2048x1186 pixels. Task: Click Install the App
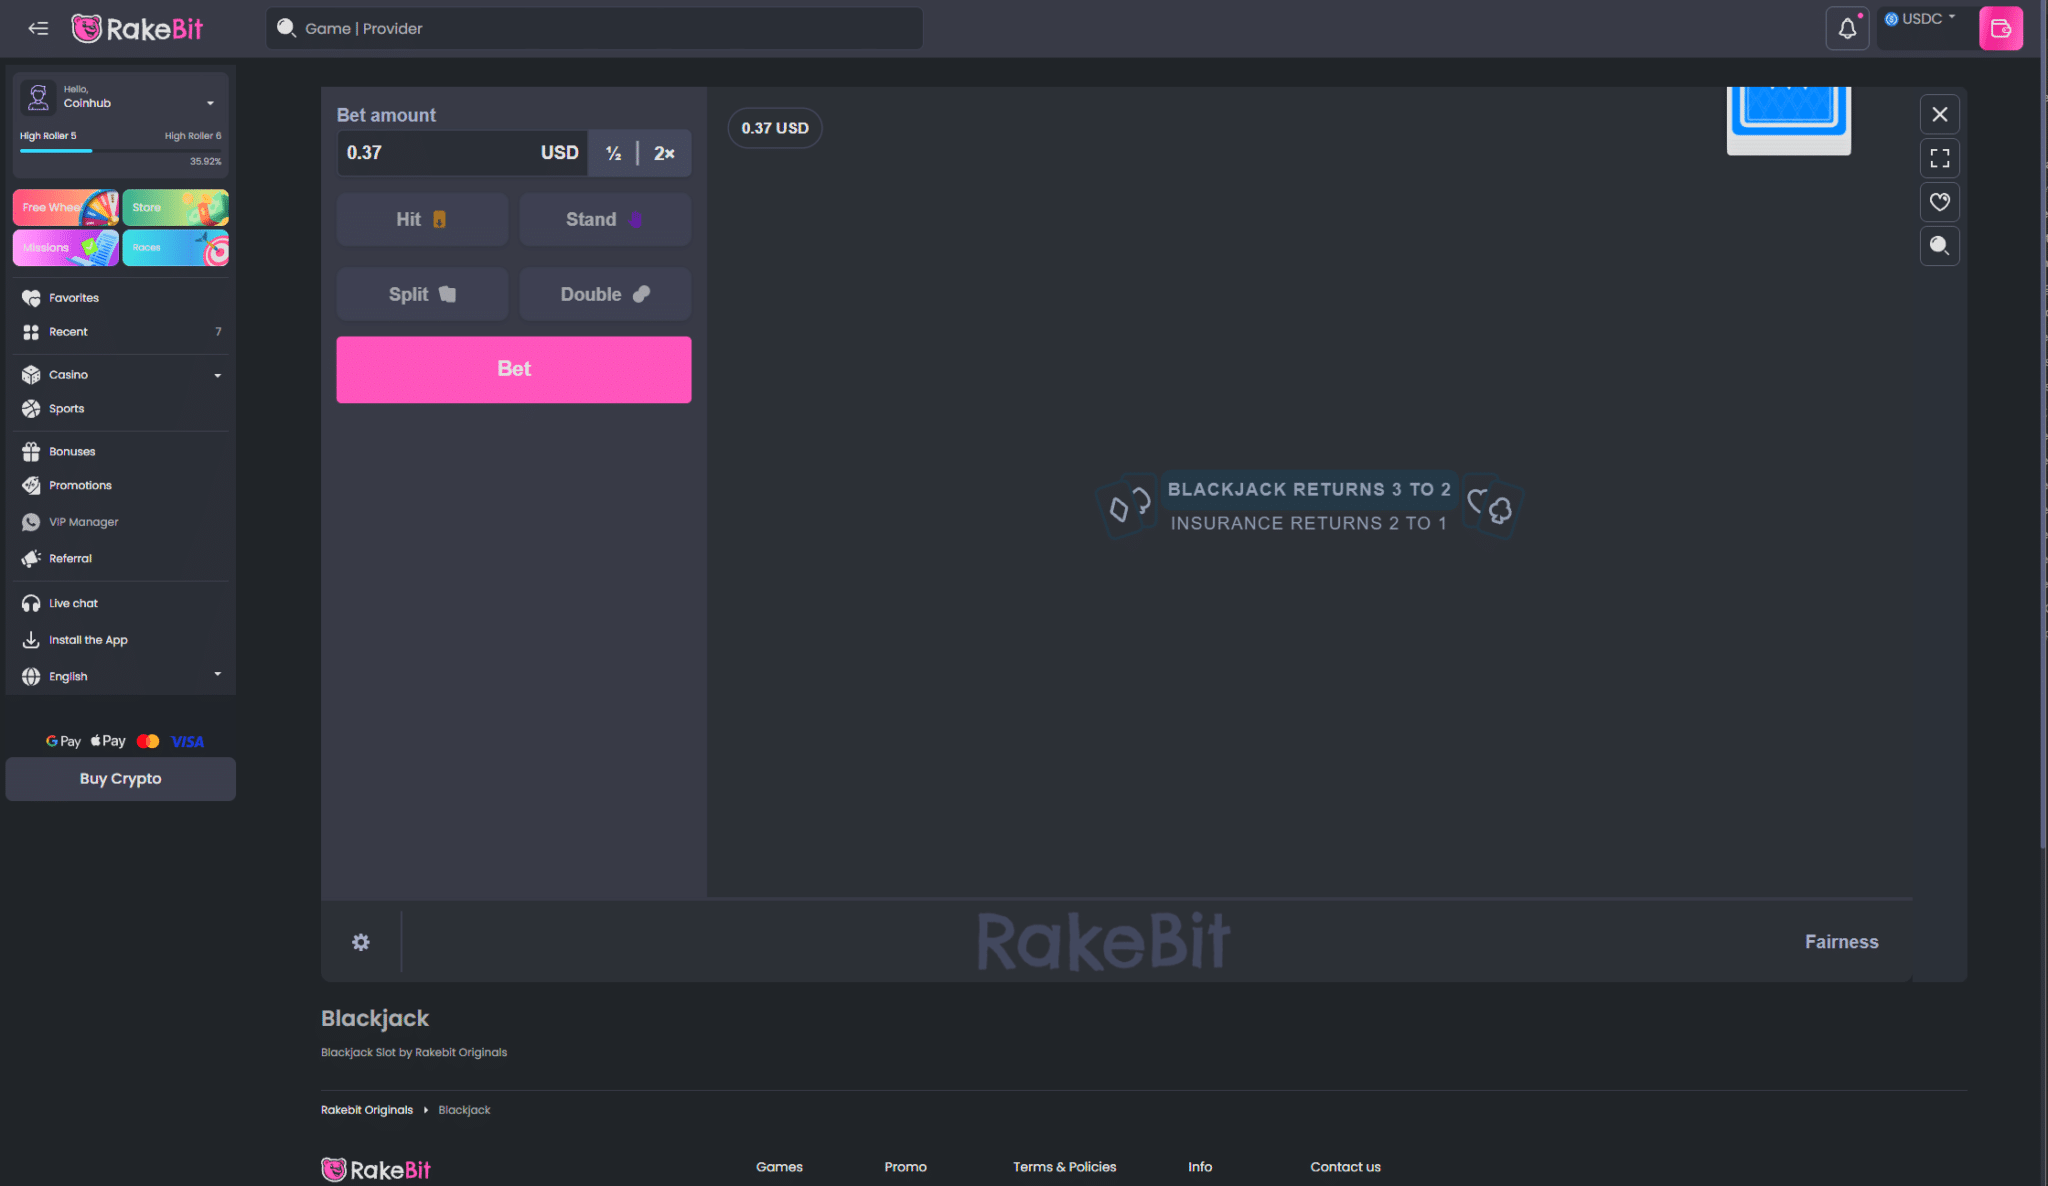point(121,640)
